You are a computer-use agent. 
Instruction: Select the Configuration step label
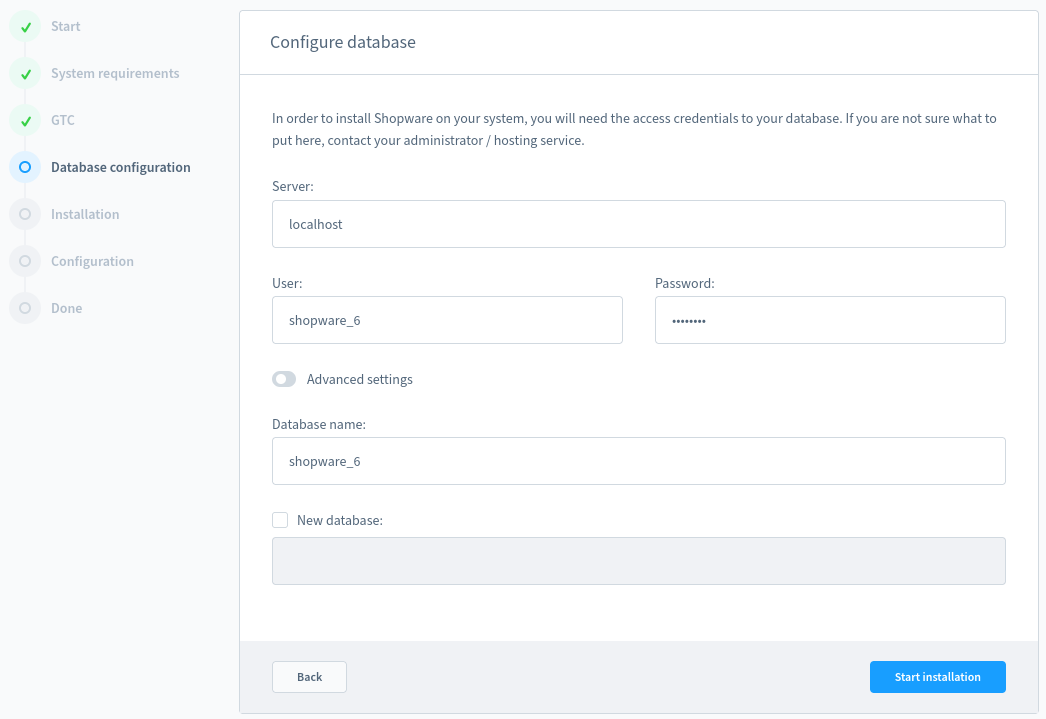click(93, 261)
